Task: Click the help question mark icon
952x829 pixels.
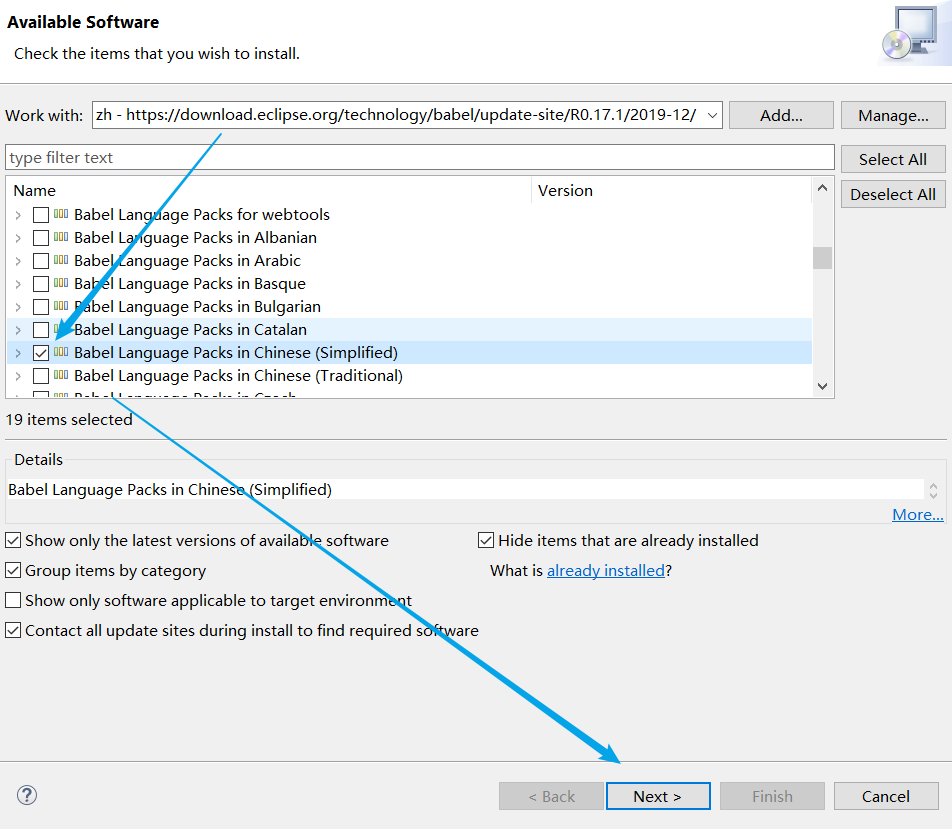Action: click(28, 796)
